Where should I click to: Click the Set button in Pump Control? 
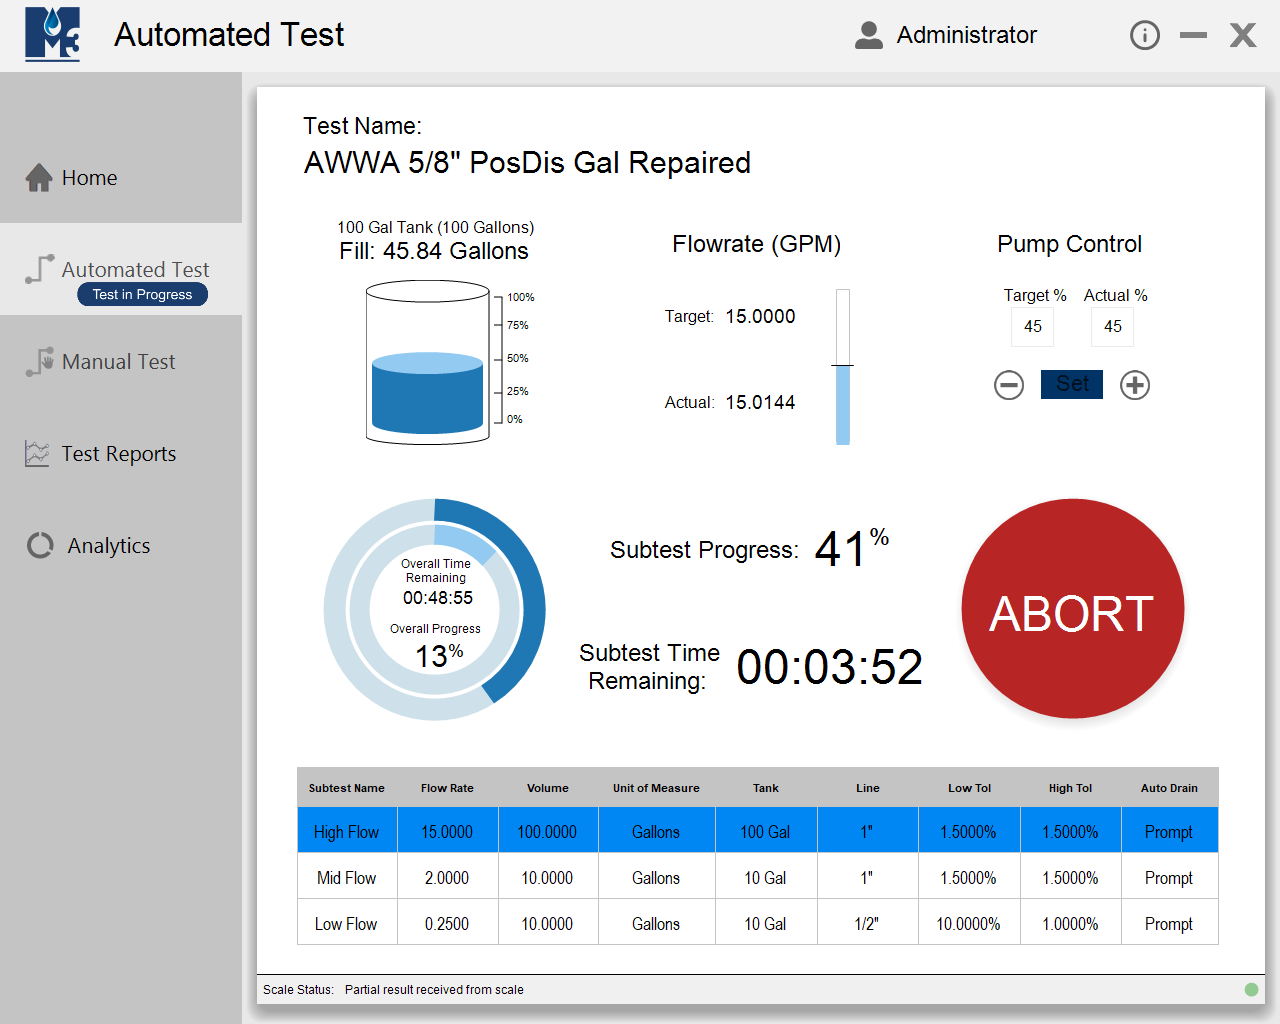(x=1071, y=384)
